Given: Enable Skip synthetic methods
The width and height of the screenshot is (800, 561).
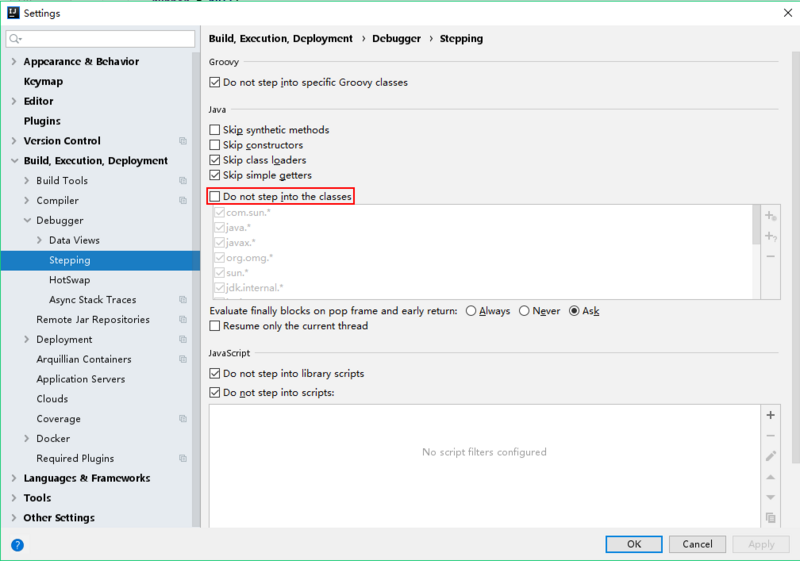Looking at the screenshot, I should 215,130.
